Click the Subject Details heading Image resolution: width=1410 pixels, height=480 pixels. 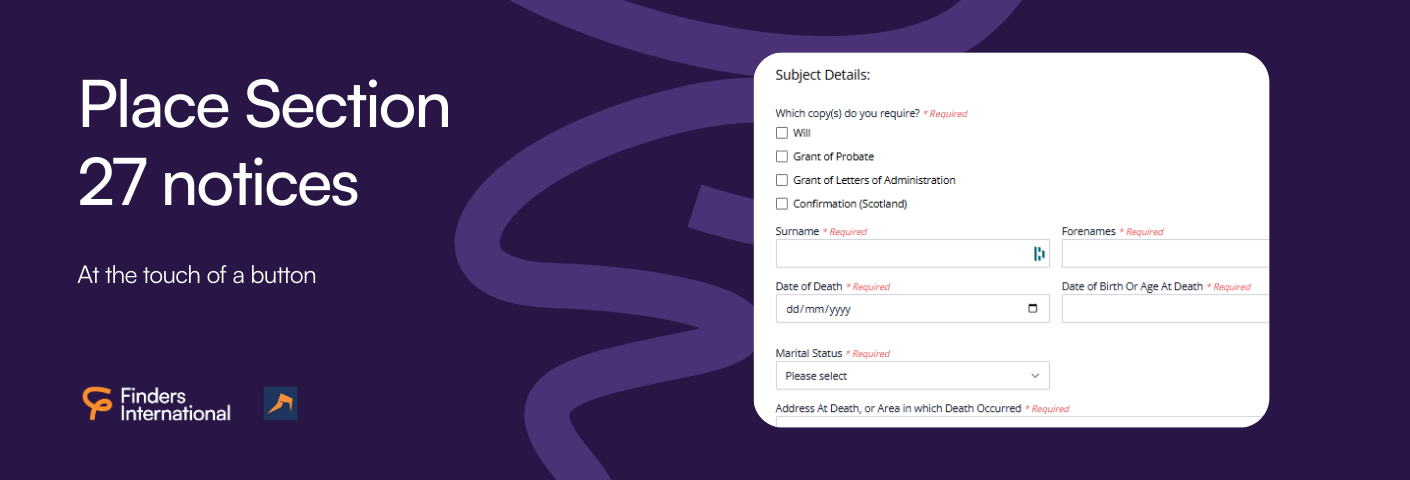823,75
